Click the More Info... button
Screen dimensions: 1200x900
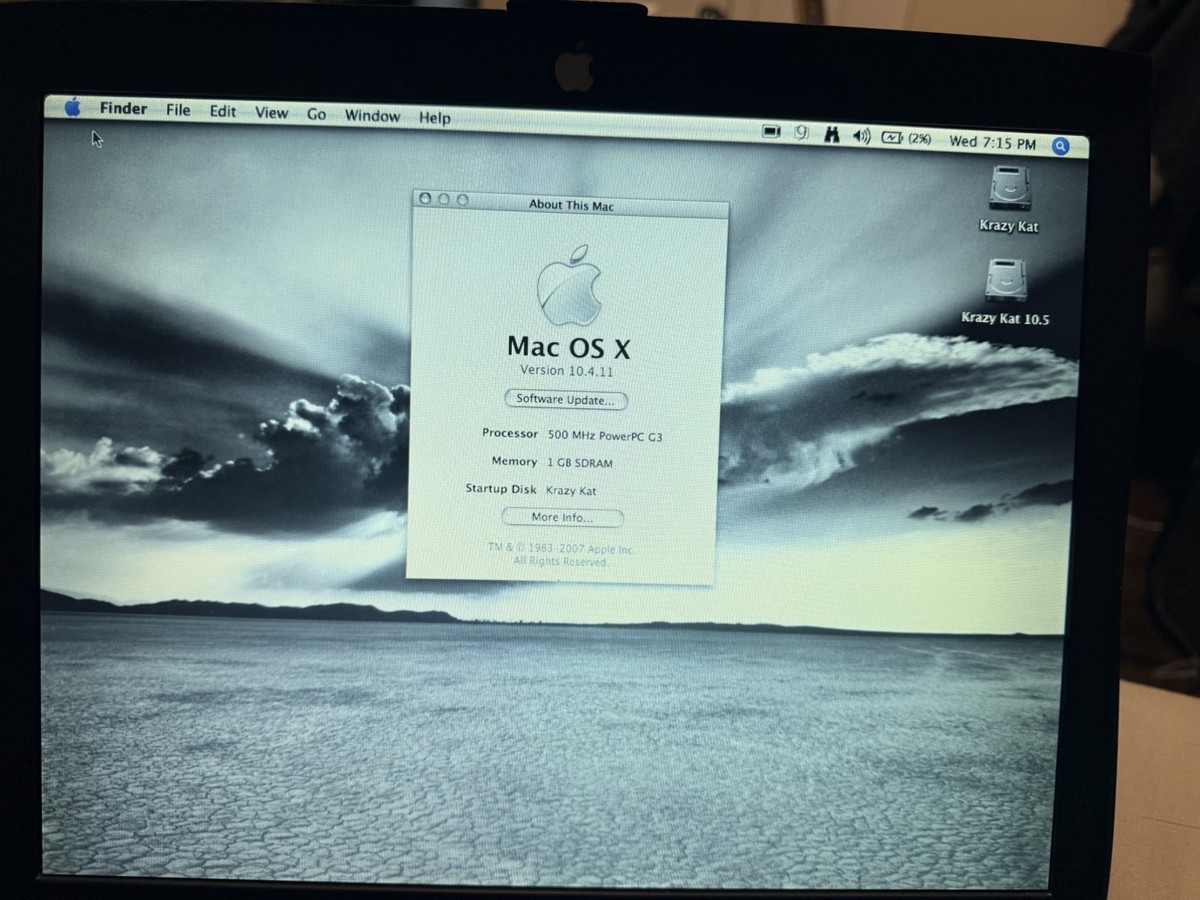click(x=562, y=518)
